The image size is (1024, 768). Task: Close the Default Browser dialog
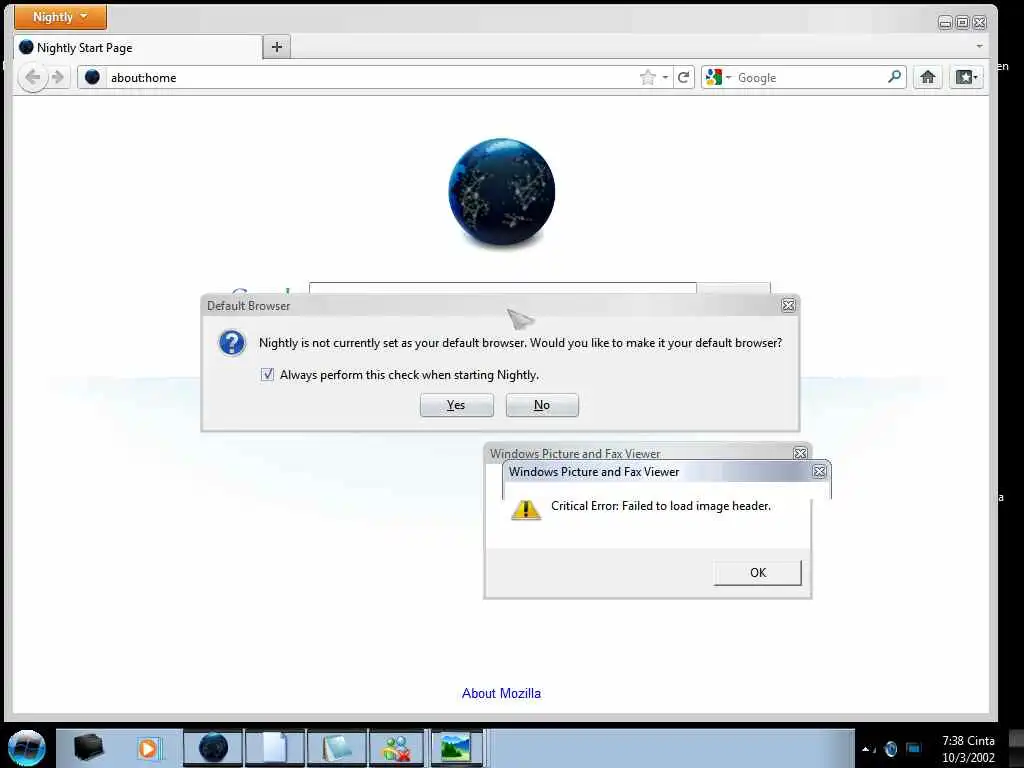click(x=788, y=305)
